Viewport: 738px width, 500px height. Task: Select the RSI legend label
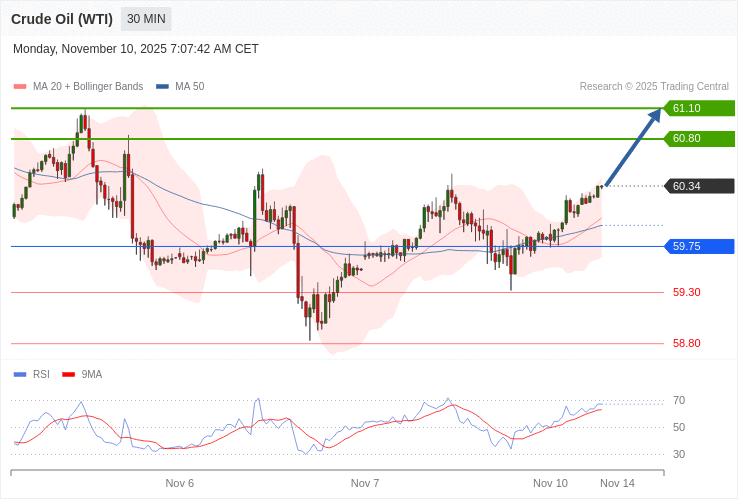(x=41, y=375)
